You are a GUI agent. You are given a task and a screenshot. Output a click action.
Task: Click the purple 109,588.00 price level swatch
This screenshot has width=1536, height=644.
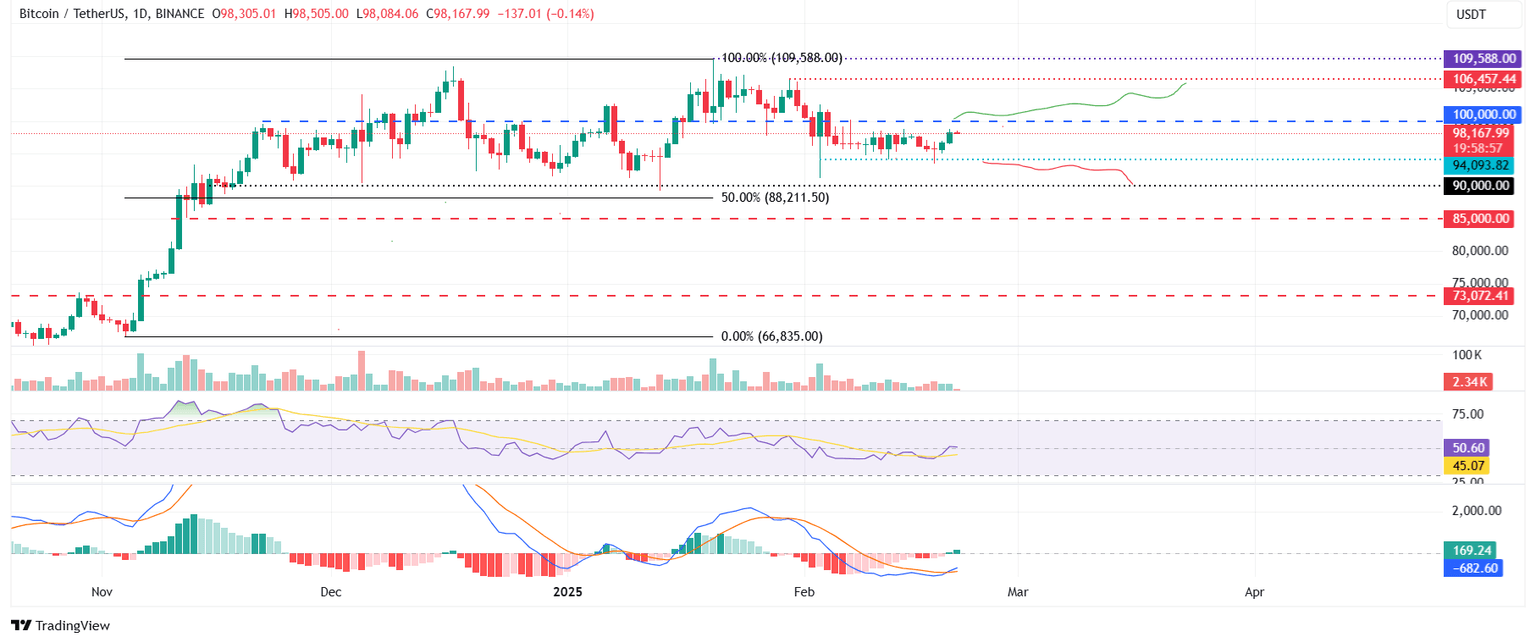pyautogui.click(x=1481, y=58)
